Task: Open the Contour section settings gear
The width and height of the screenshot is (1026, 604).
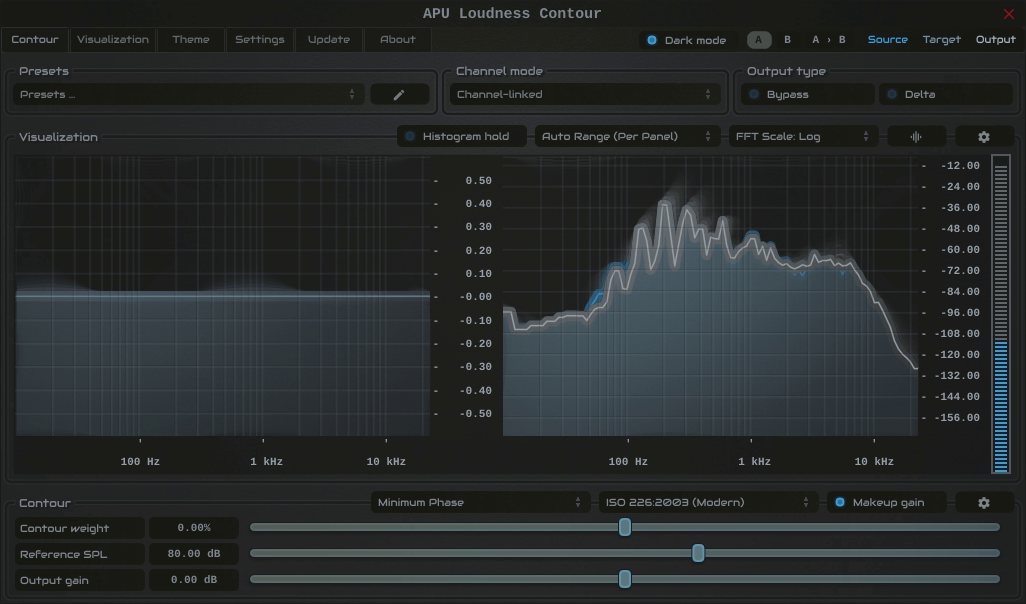Action: tap(983, 503)
